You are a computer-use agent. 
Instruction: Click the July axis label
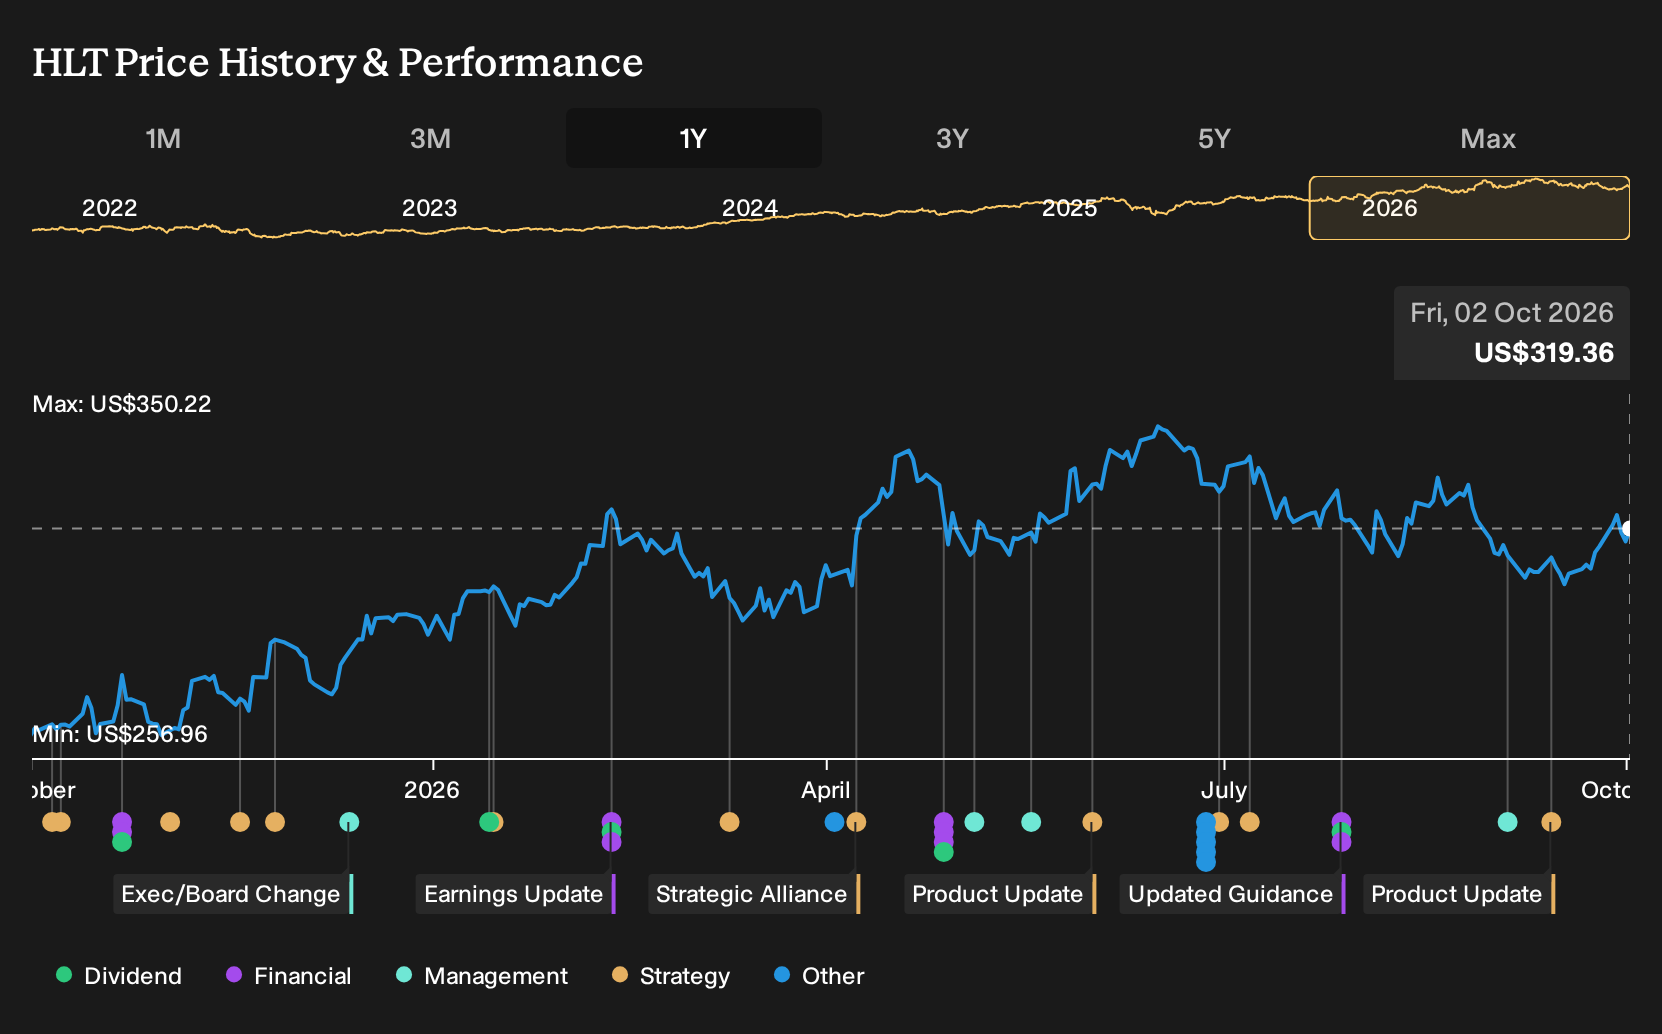click(x=1224, y=790)
